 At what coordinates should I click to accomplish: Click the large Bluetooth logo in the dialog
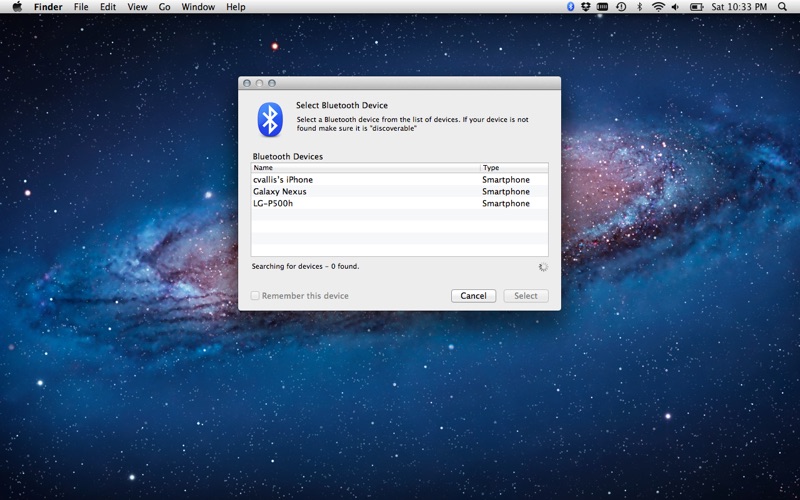pyautogui.click(x=270, y=119)
